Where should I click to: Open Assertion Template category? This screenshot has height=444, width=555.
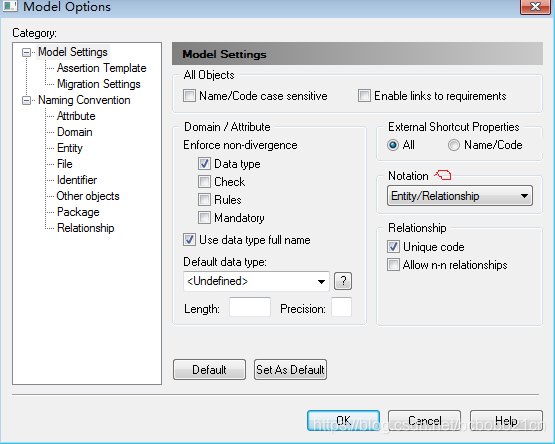(x=102, y=68)
